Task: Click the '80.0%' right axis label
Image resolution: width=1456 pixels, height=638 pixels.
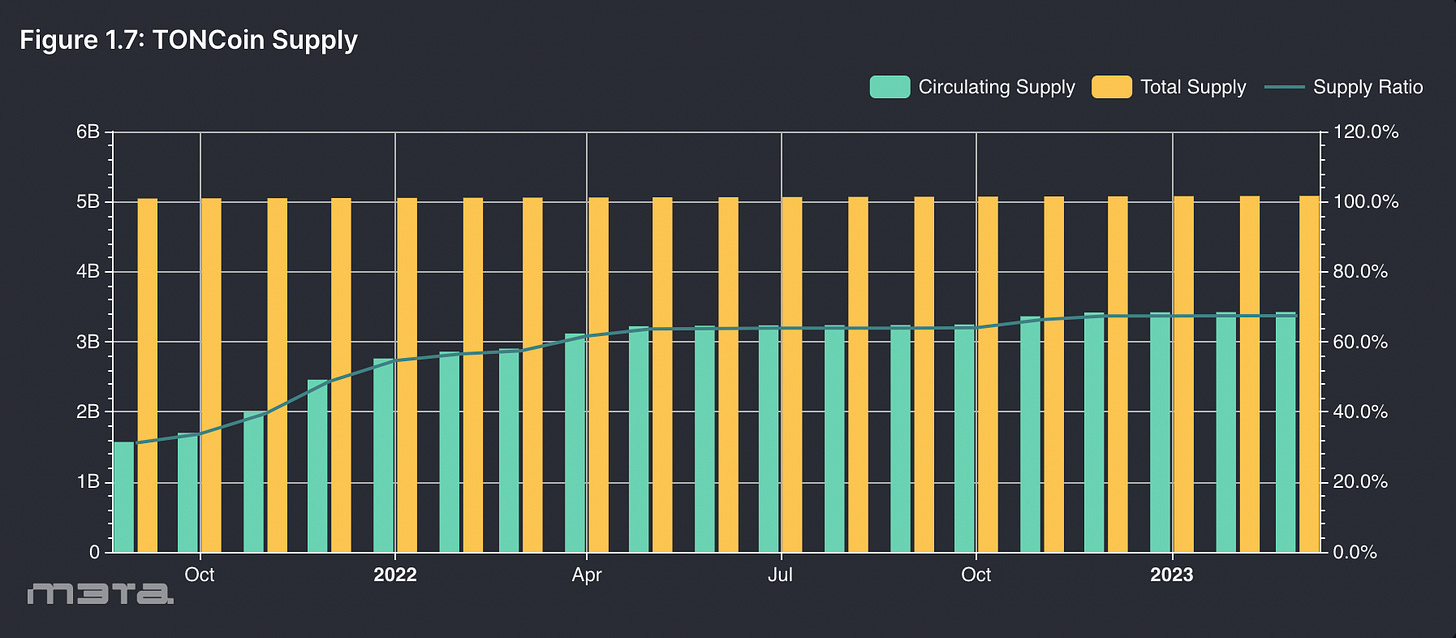Action: [x=1362, y=272]
